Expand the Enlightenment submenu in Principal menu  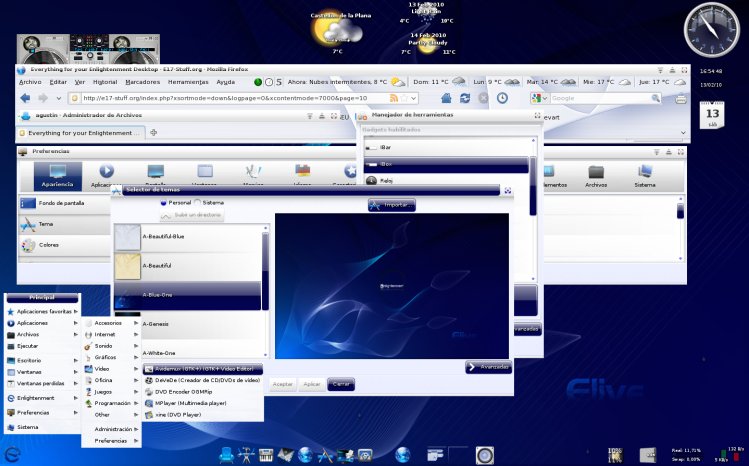click(x=42, y=398)
